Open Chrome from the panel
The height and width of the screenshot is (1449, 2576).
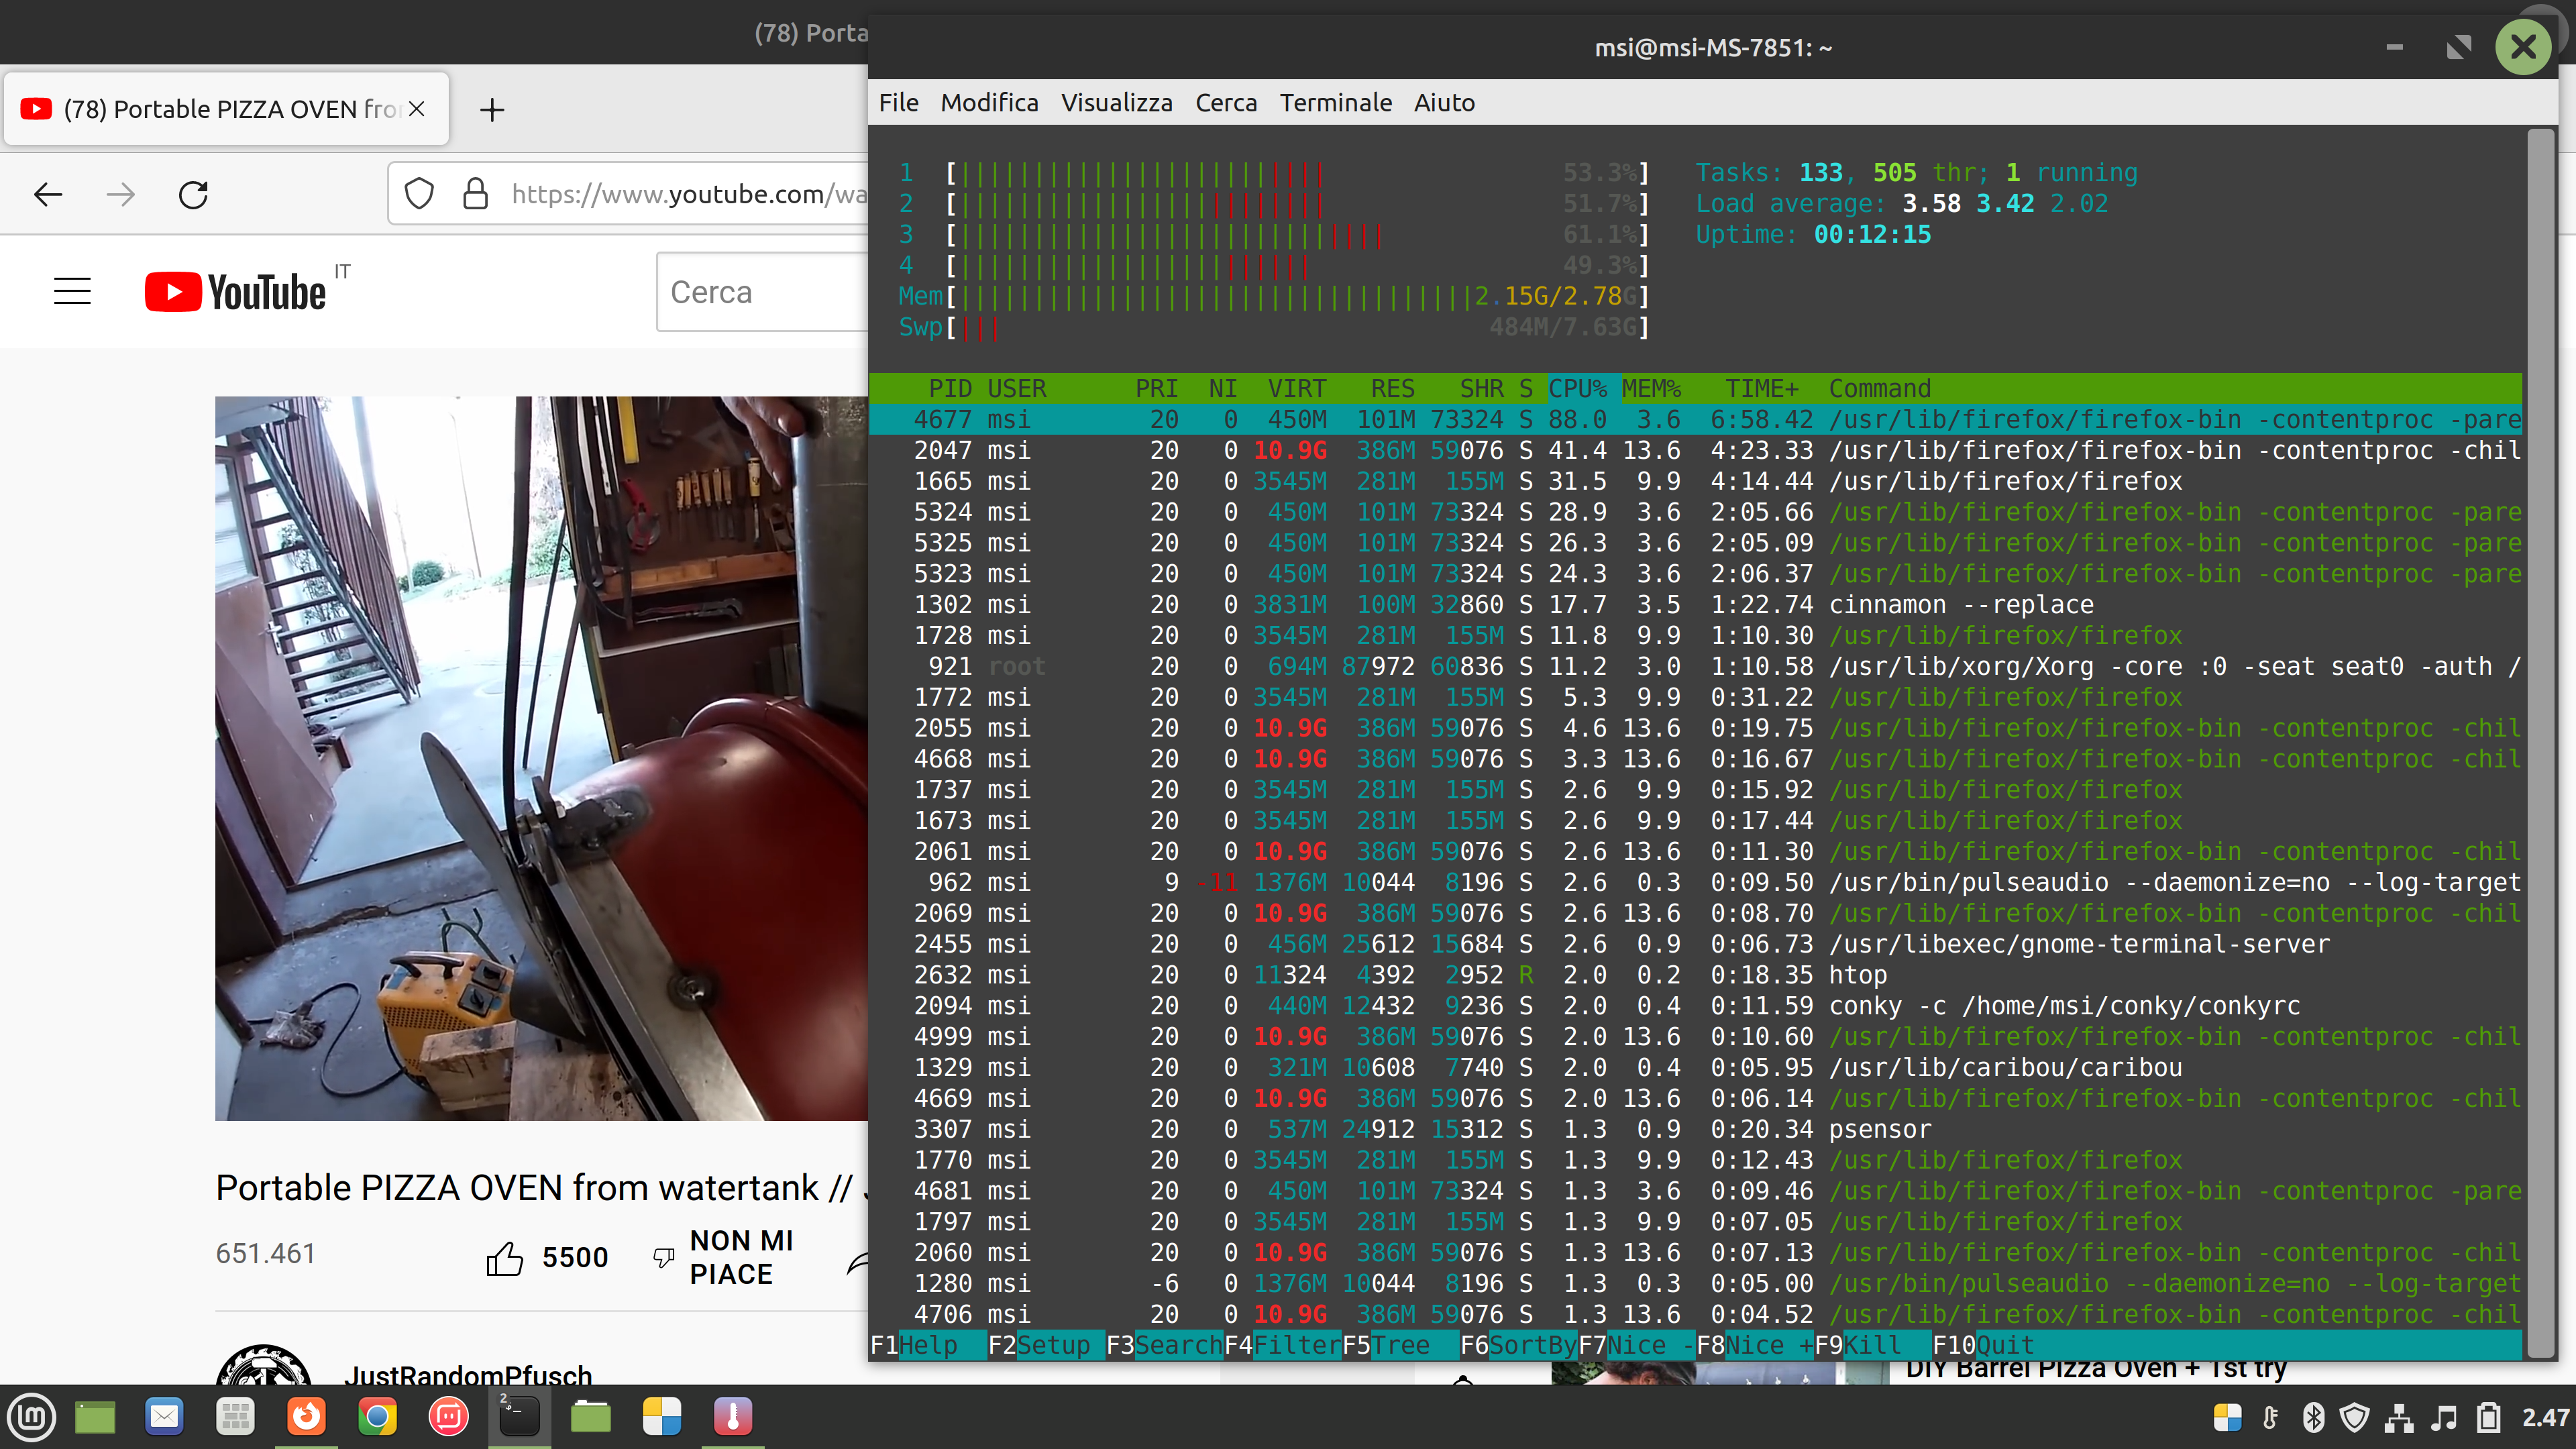coord(377,1416)
